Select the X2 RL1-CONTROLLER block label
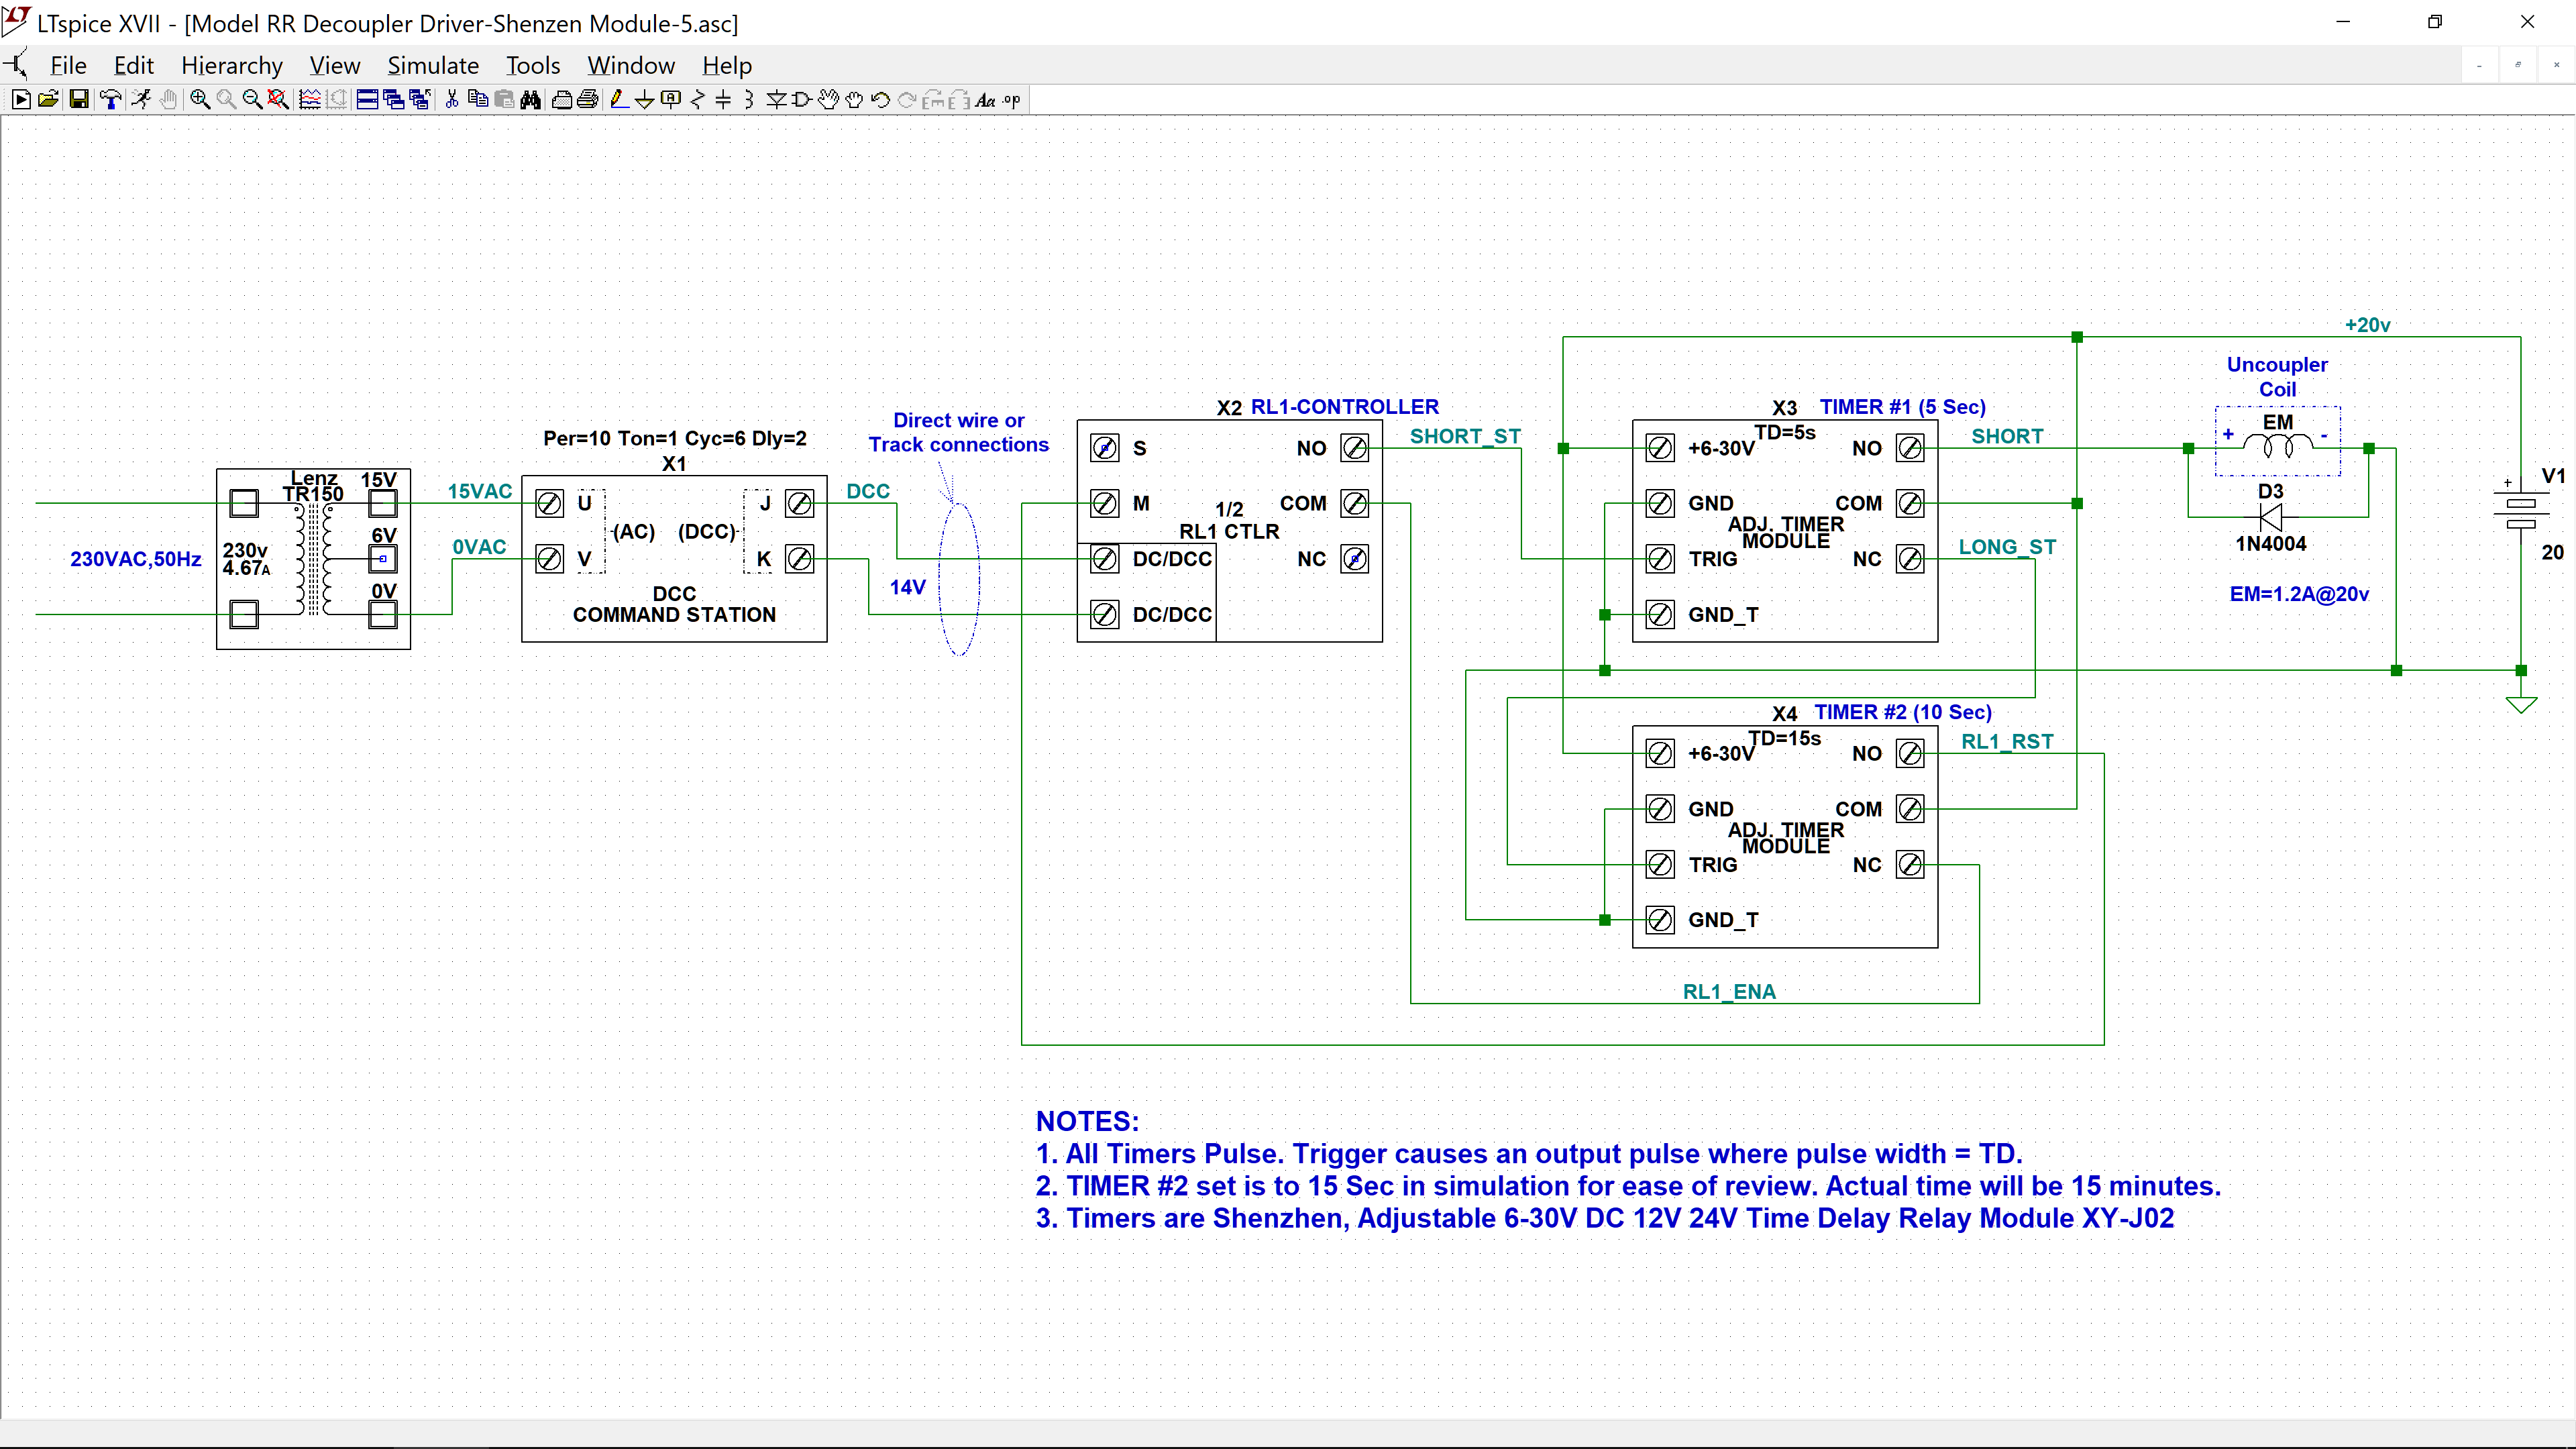The width and height of the screenshot is (2576, 1449). click(1327, 407)
